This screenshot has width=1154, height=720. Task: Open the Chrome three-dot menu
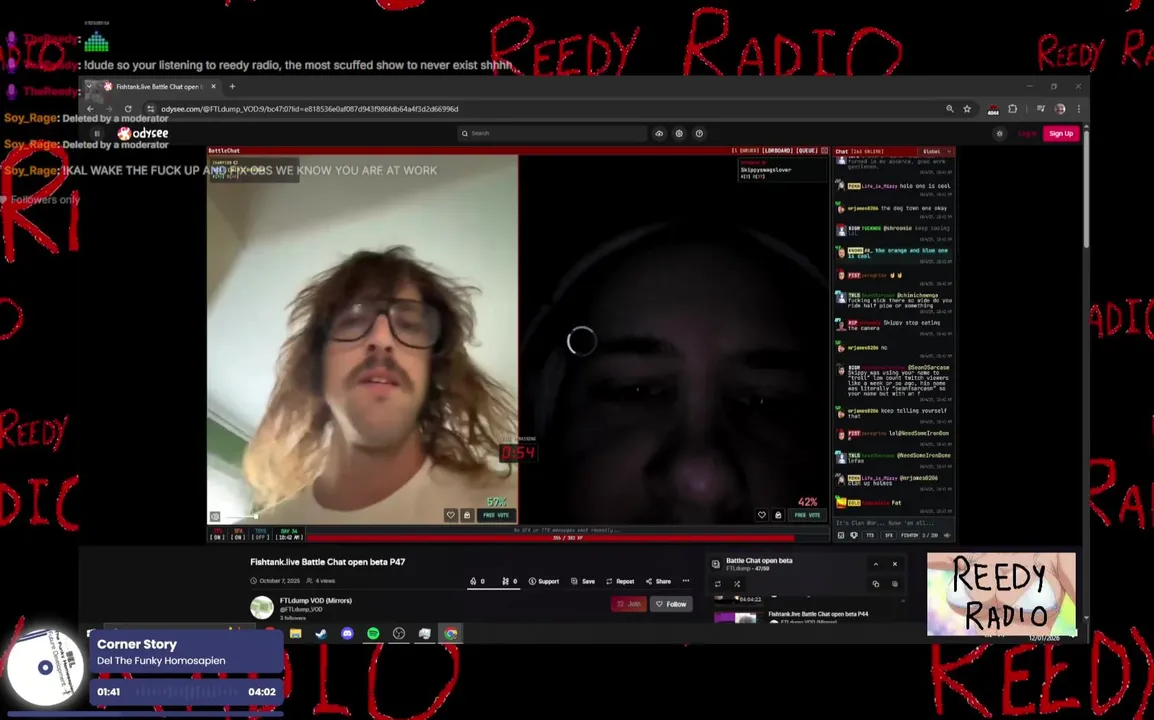1078,109
